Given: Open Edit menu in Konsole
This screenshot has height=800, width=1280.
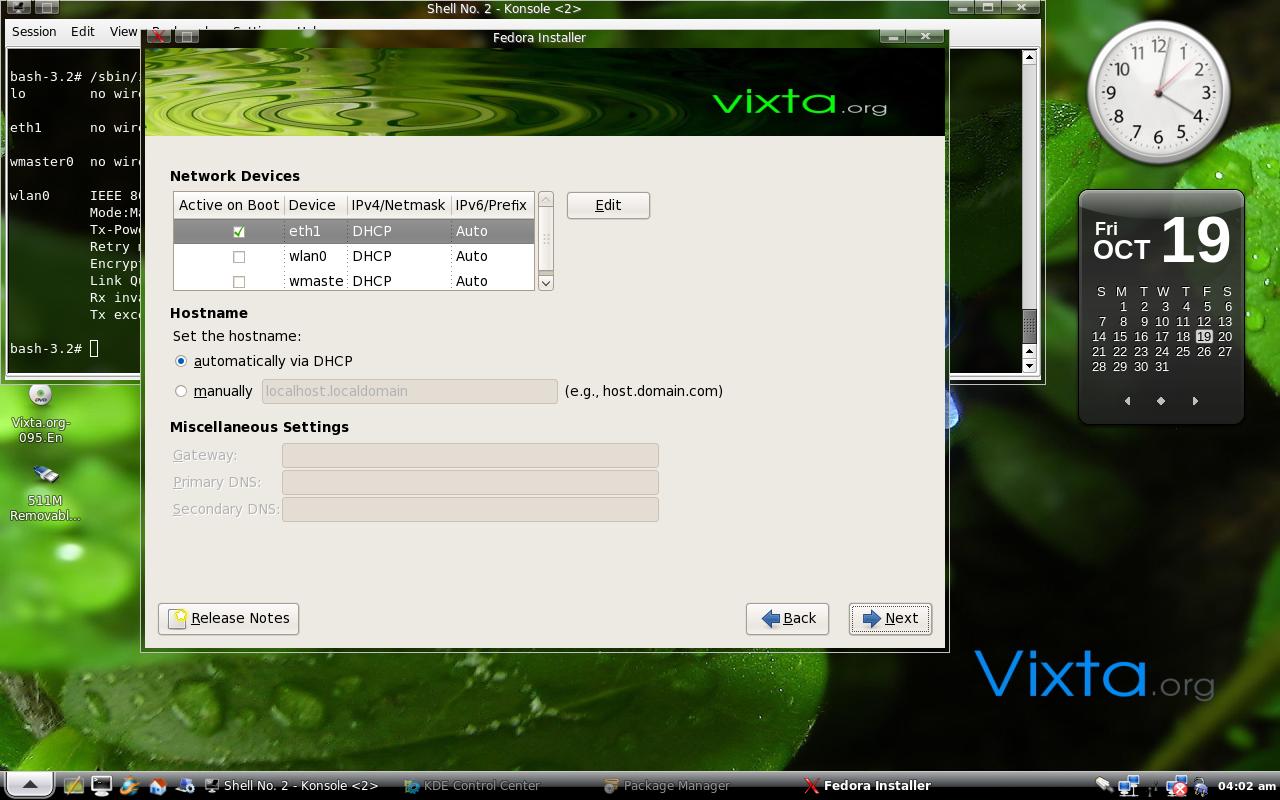Looking at the screenshot, I should 83,31.
